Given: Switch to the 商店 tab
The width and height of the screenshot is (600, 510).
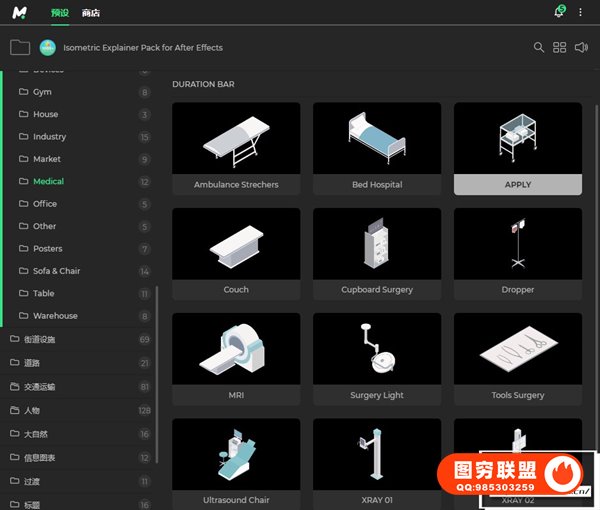Looking at the screenshot, I should 91,12.
